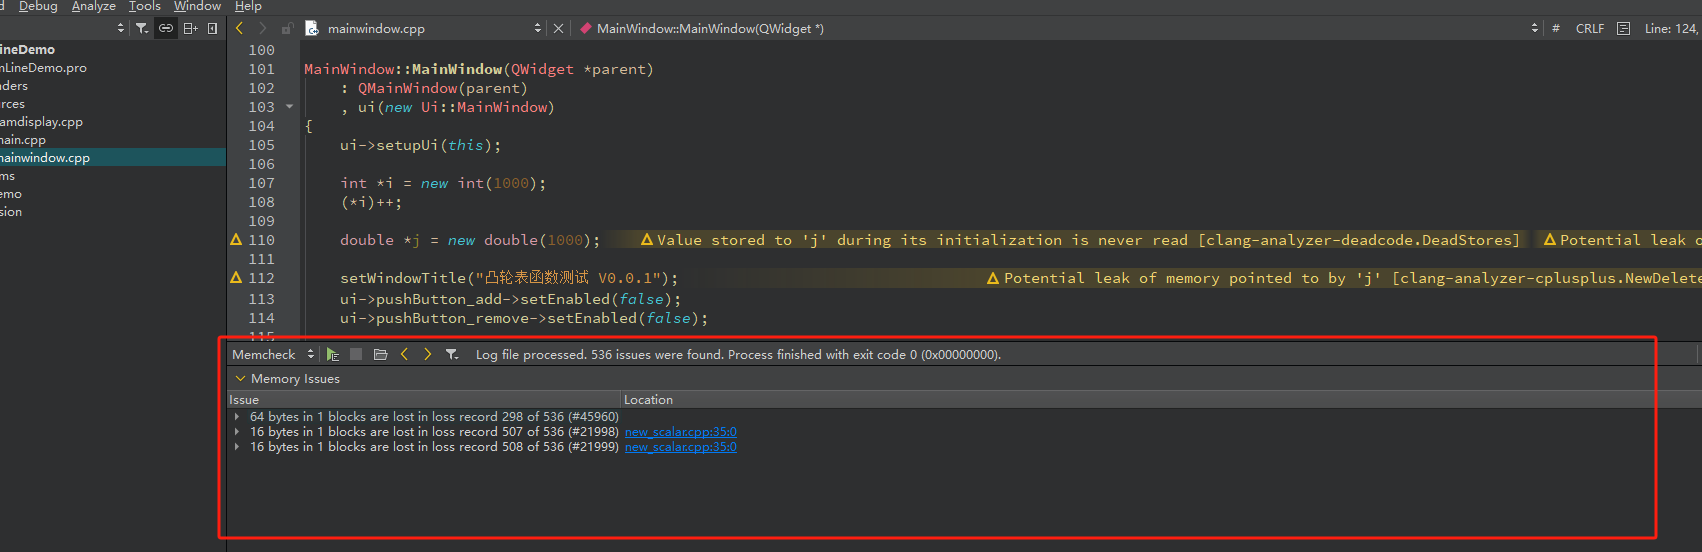The image size is (1702, 552).
Task: Click the file writable lock icon
Action: (287, 29)
